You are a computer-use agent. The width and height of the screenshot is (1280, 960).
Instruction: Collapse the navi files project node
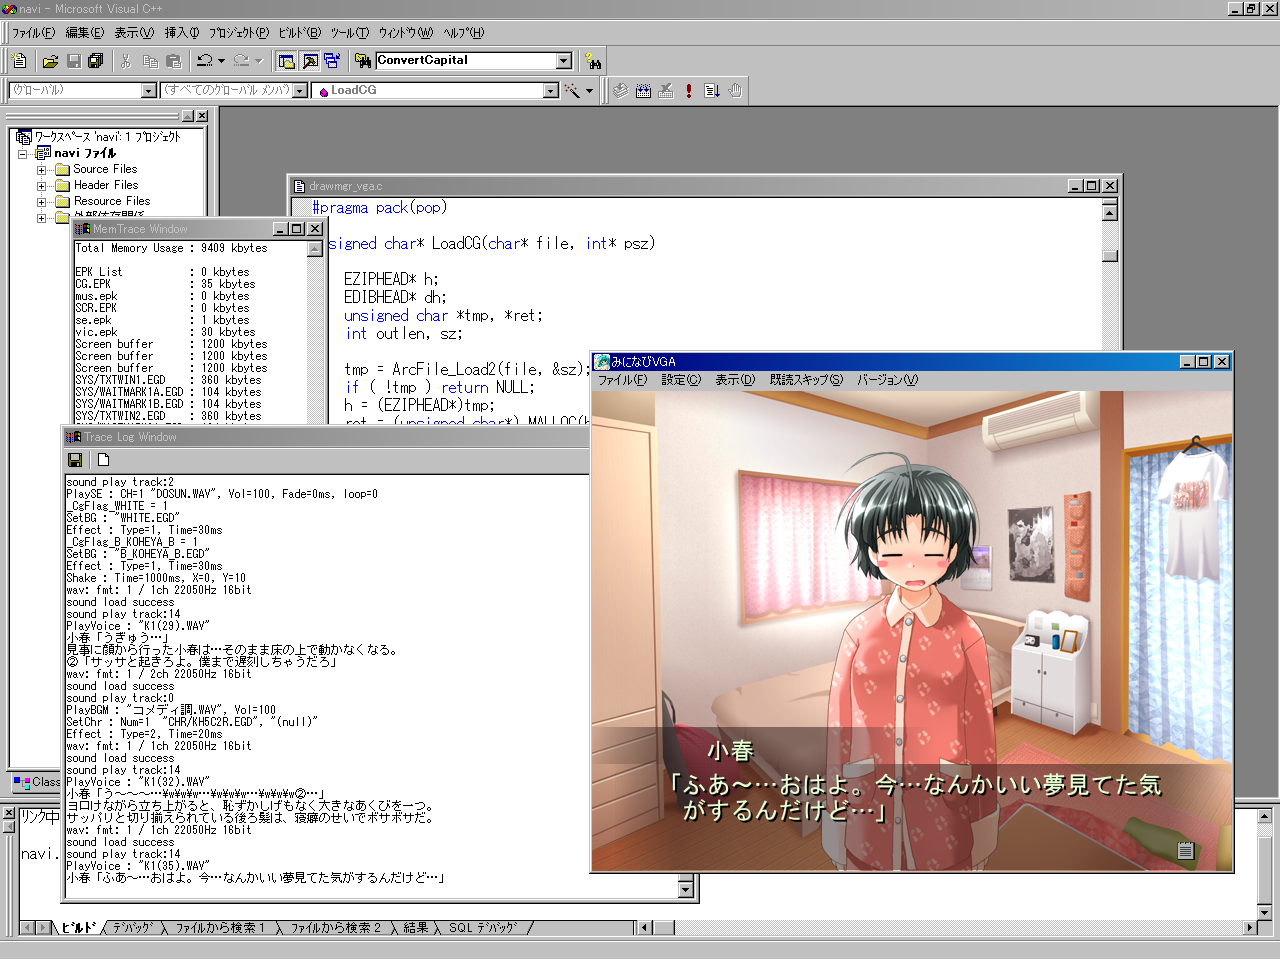(x=22, y=154)
